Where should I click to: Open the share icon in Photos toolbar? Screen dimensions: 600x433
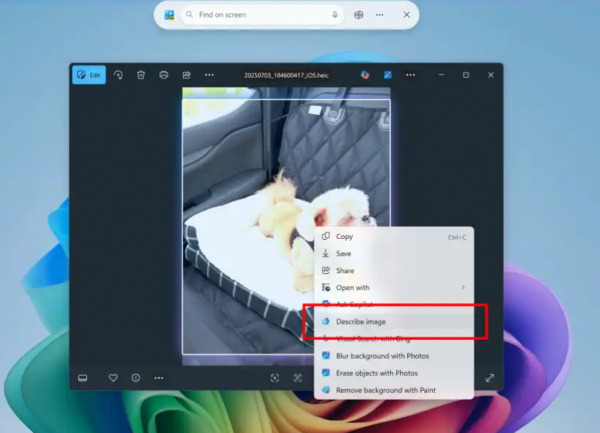(x=186, y=75)
